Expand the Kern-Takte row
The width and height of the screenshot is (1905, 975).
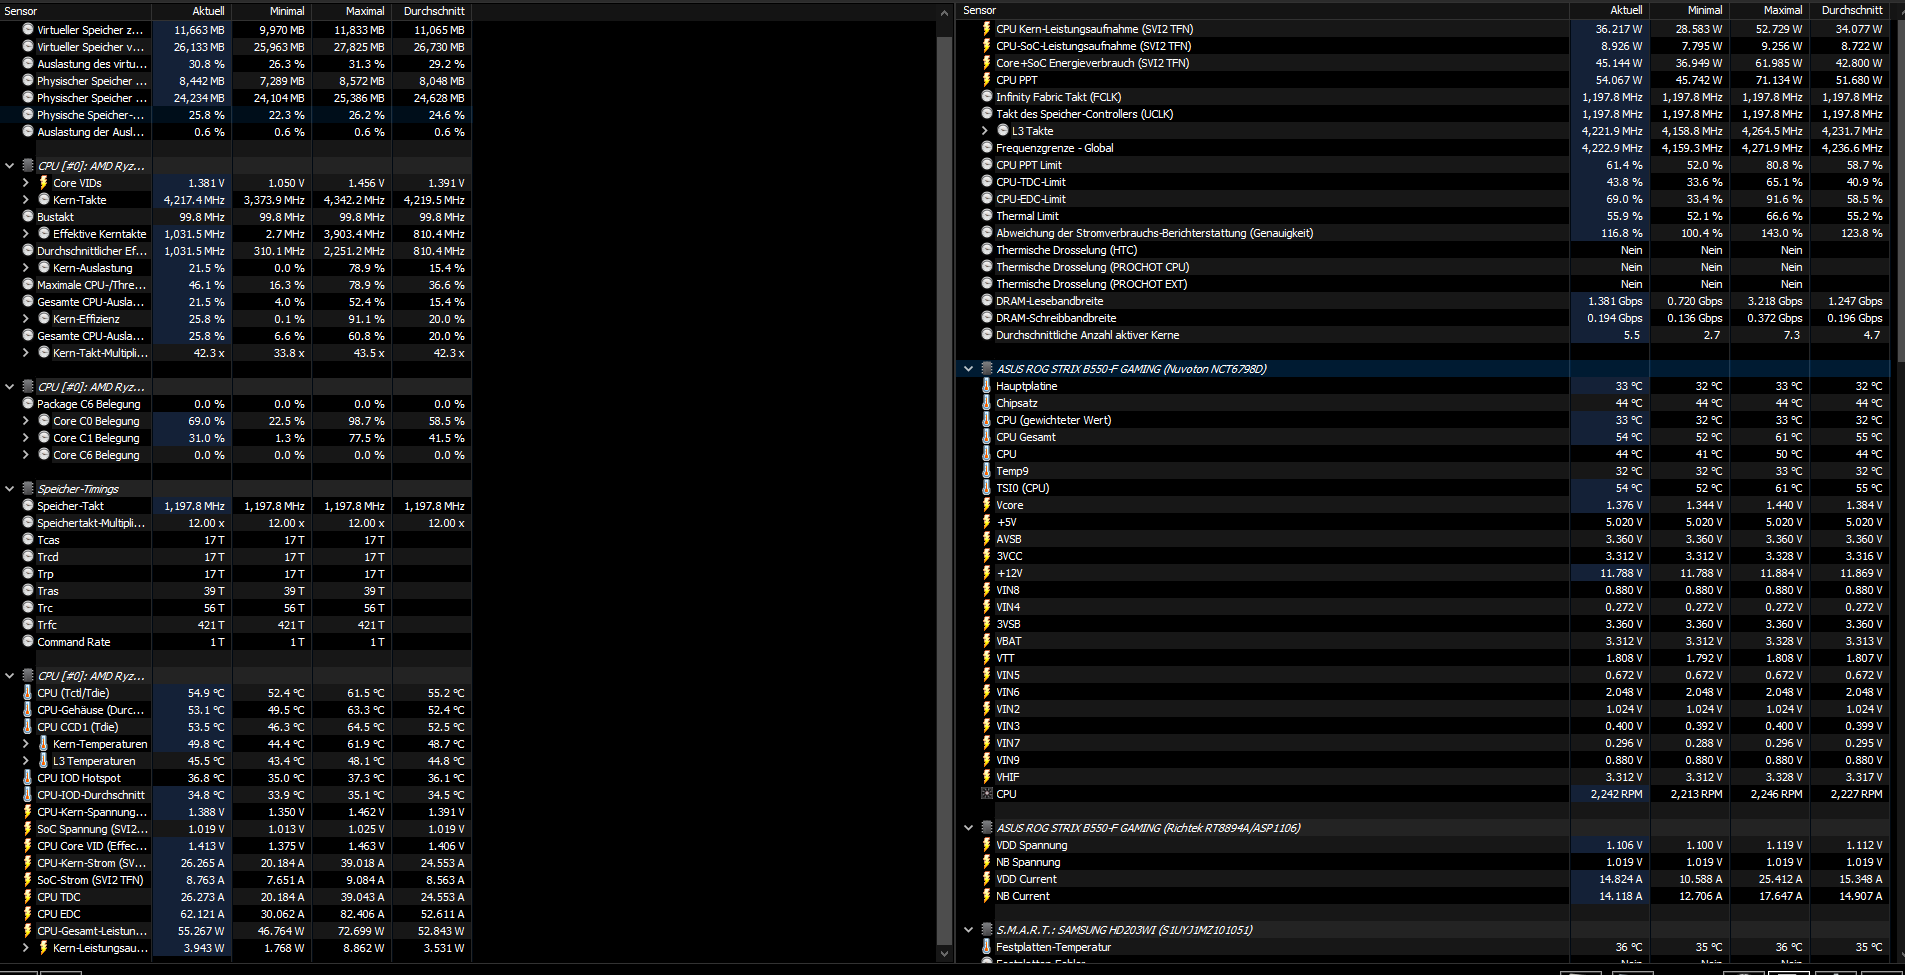[x=26, y=200]
